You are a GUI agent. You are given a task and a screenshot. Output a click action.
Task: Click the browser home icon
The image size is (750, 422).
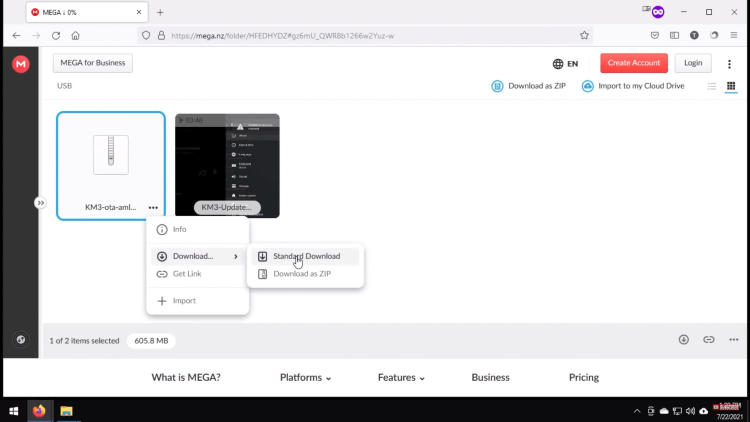[76, 35]
